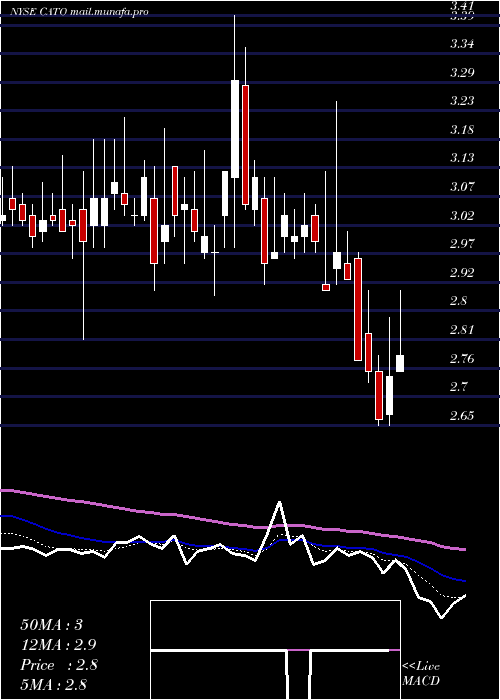Image resolution: width=500 pixels, height=700 pixels.
Task: Click the 5MA : 2.8 readout
Action: (53, 684)
